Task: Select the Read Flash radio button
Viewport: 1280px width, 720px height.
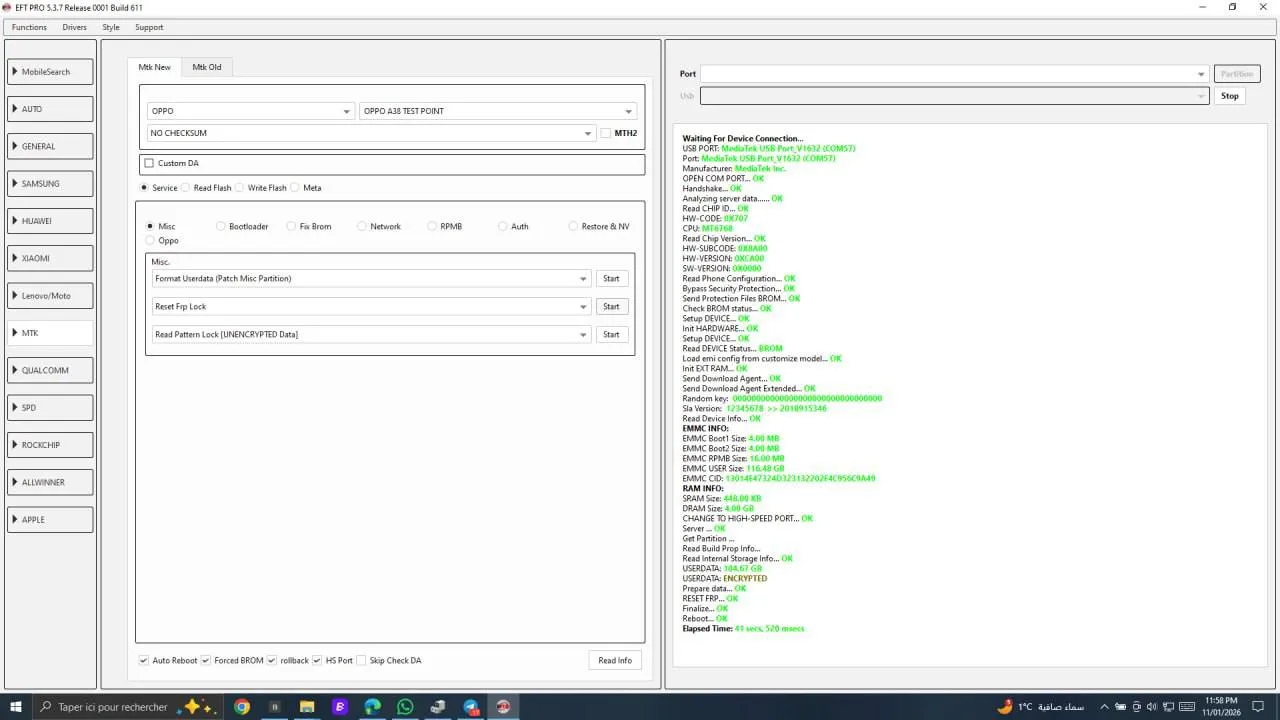Action: coord(186,188)
